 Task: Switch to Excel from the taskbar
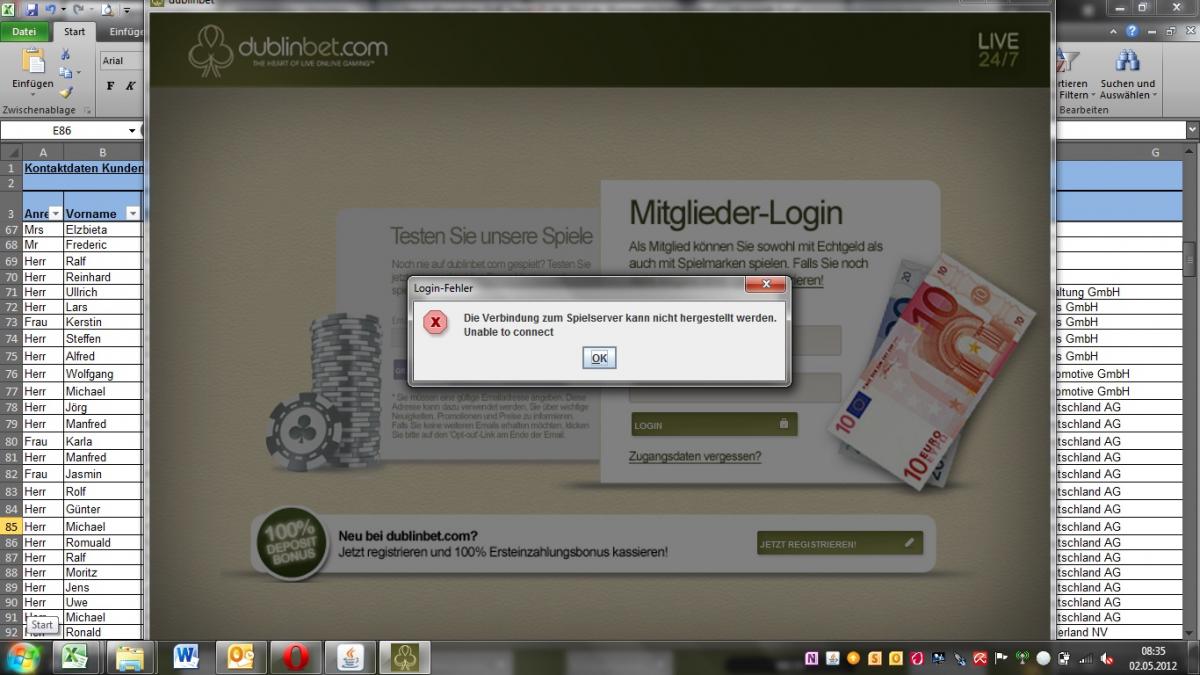(74, 657)
